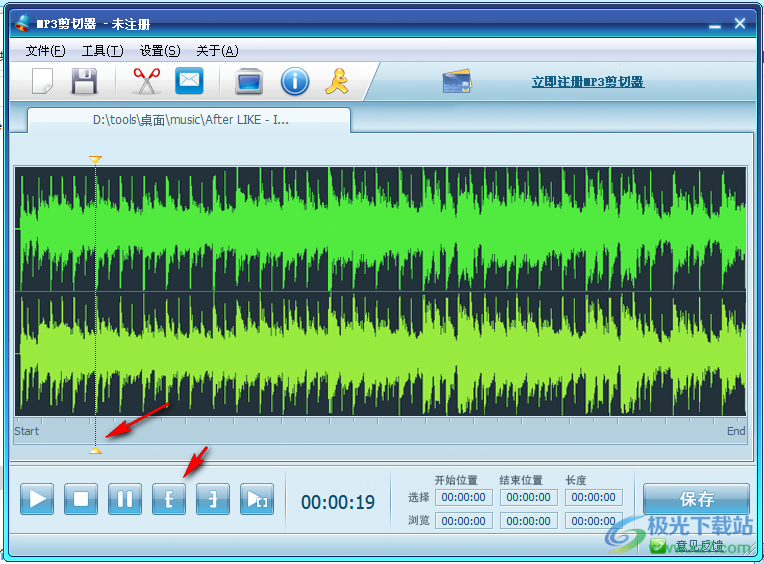The image size is (764, 564).
Task: Close the MP3剪切器 window
Action: point(740,23)
